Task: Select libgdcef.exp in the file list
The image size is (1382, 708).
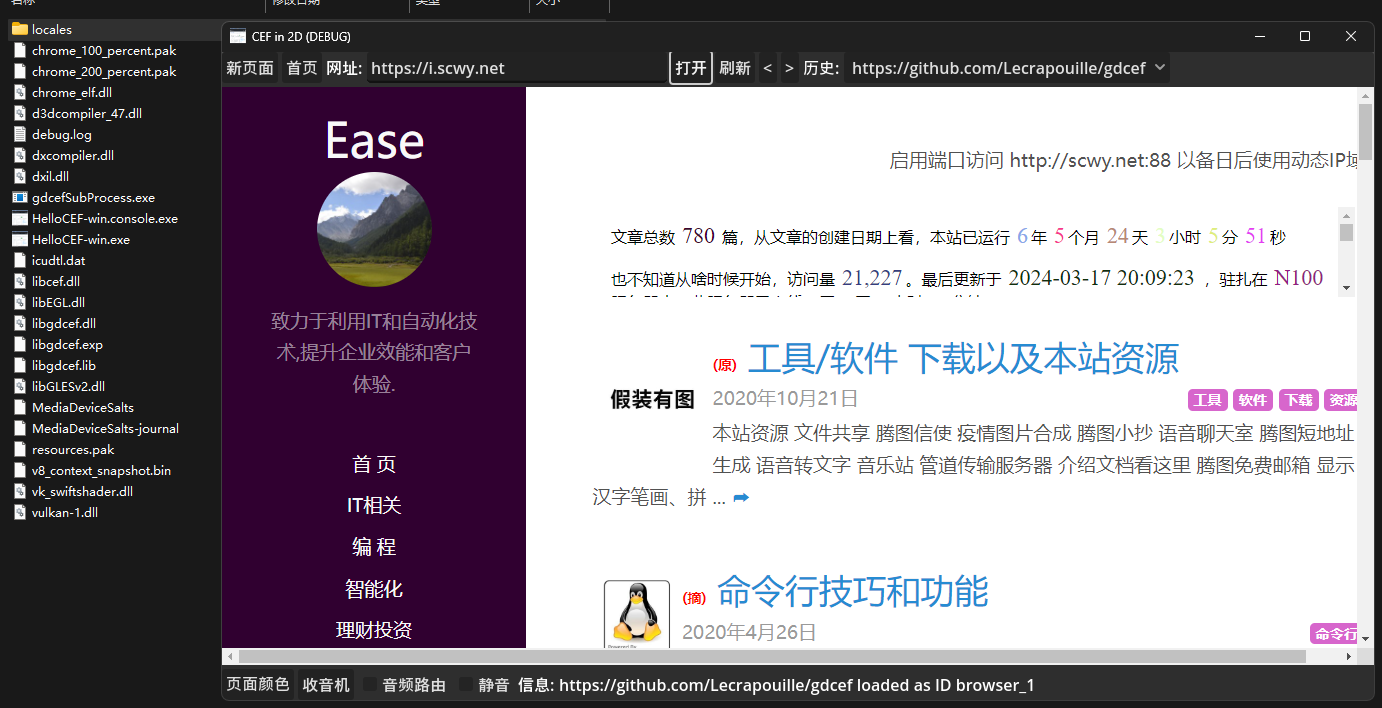Action: pos(67,345)
